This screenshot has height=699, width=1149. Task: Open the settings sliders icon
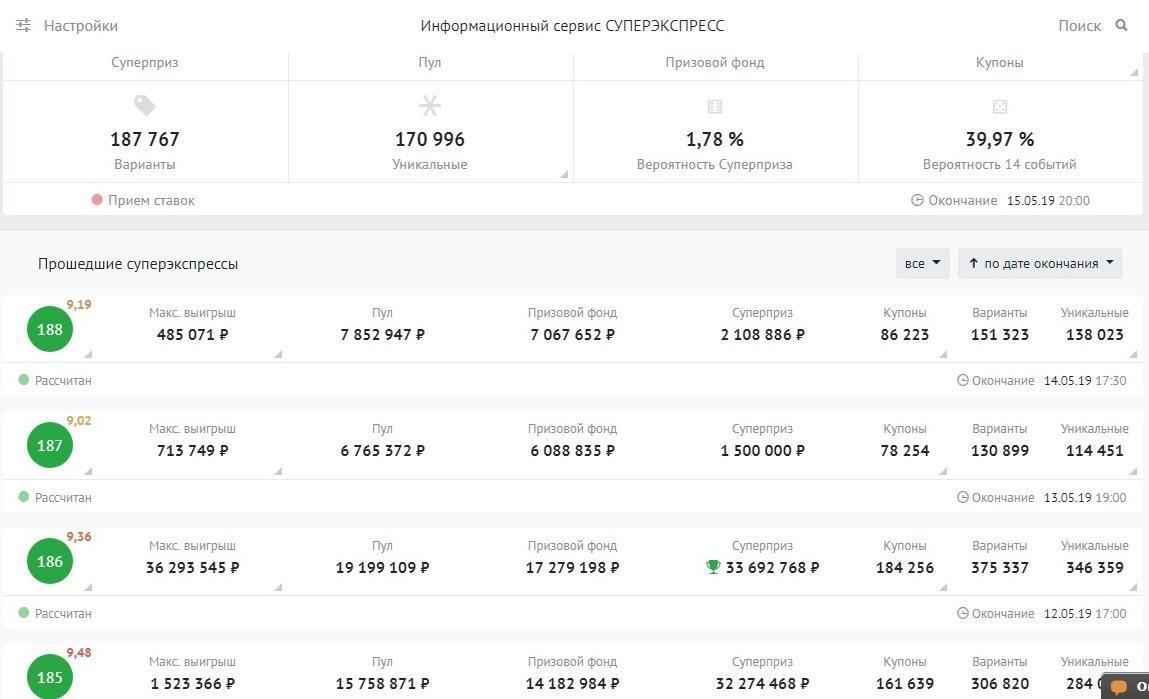(23, 26)
